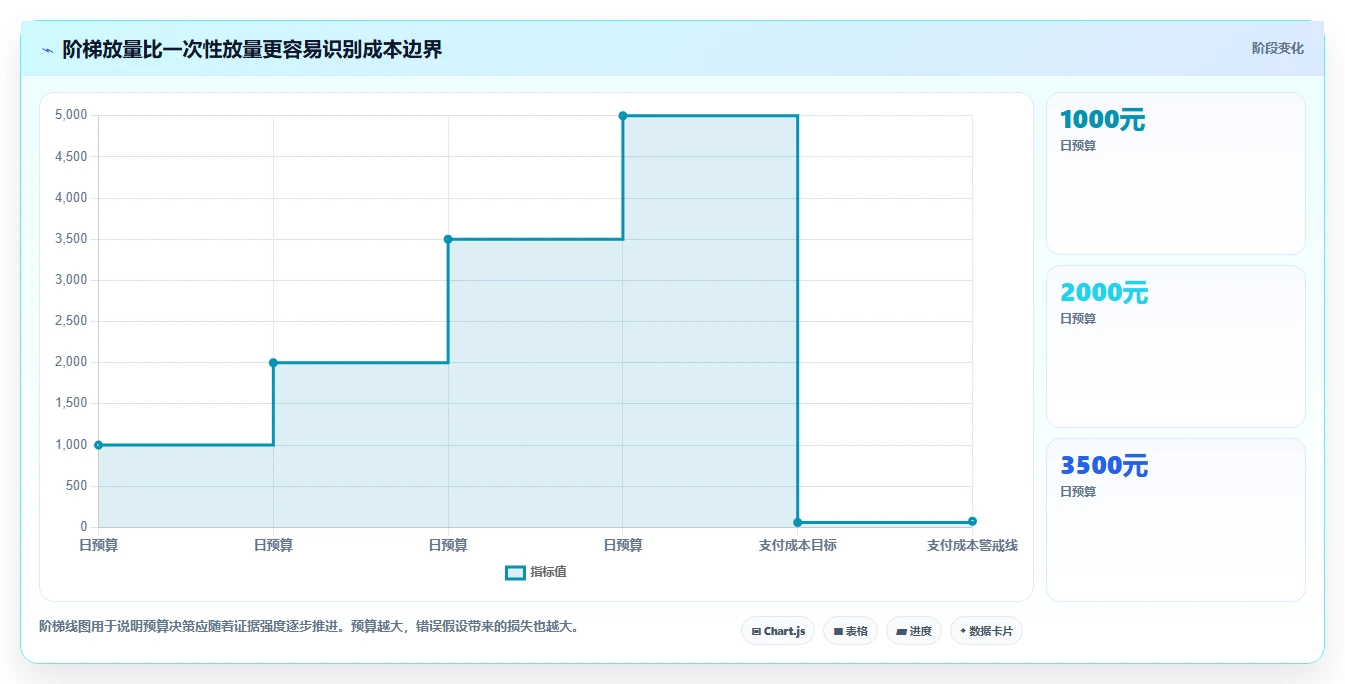Click the 3500元 card value
Viewport: 1345px width, 684px height.
tap(1104, 466)
